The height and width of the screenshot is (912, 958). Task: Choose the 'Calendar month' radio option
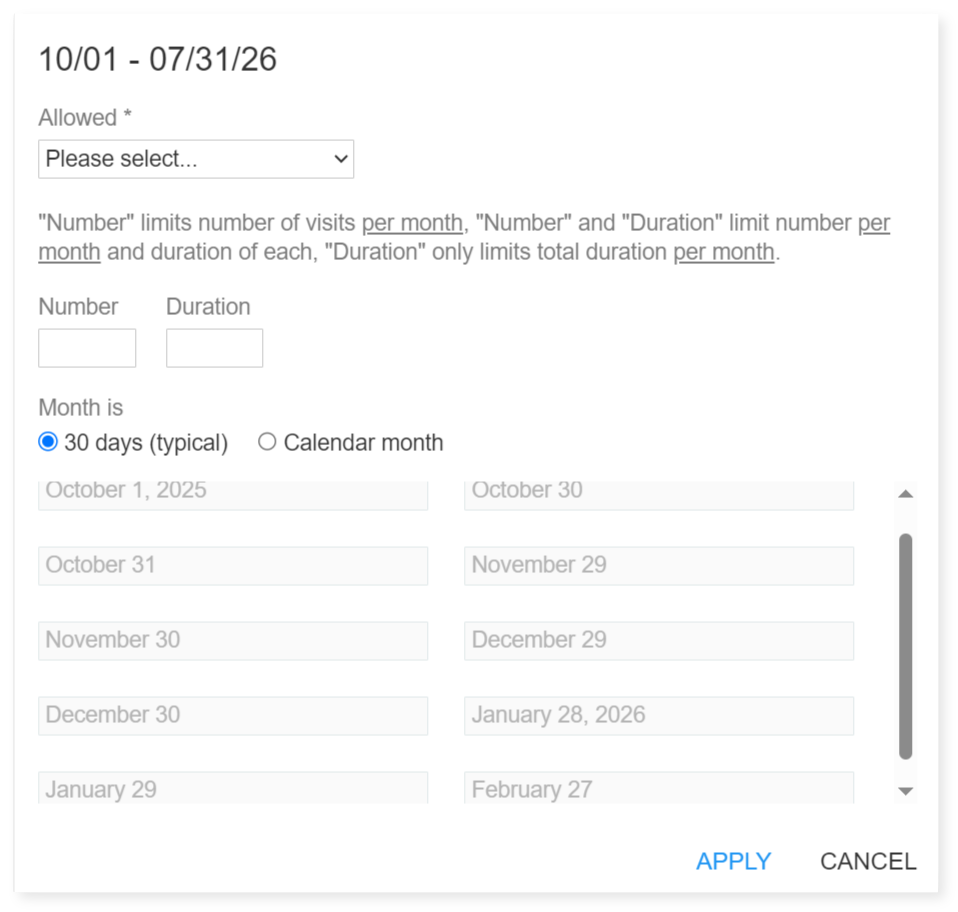tap(267, 441)
